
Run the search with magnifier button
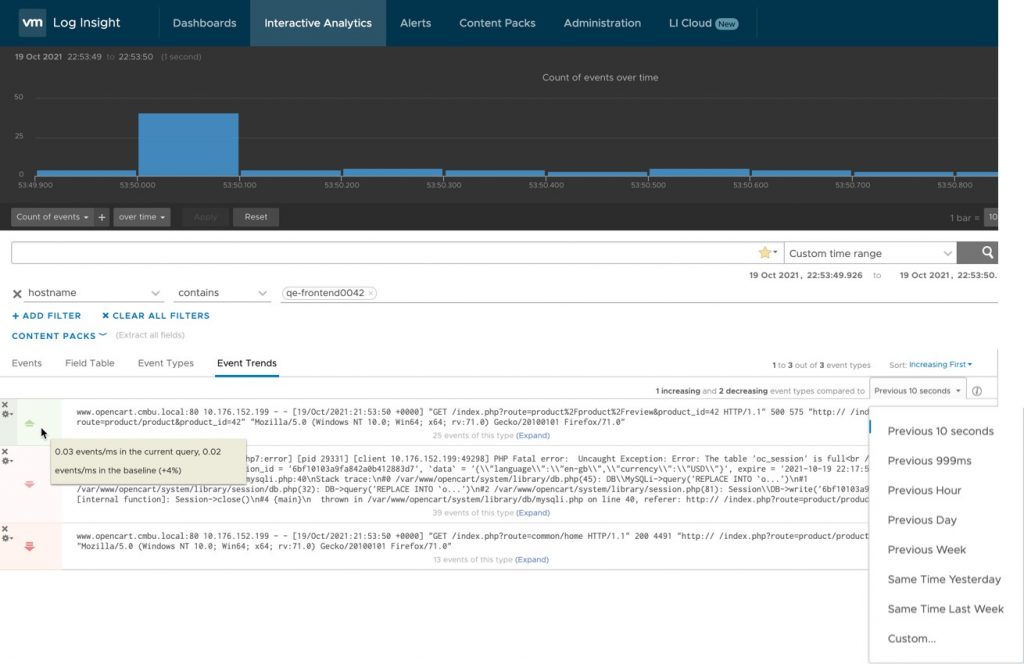point(978,253)
